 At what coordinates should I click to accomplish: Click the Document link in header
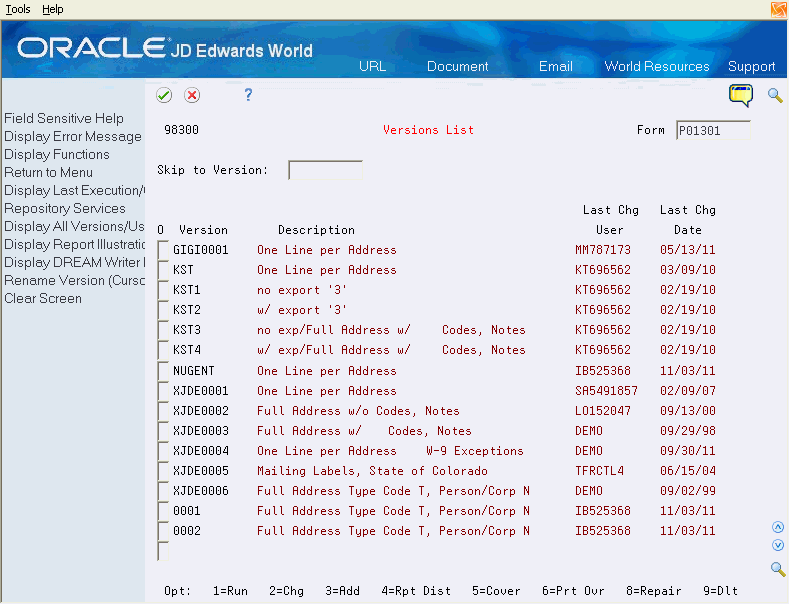coord(457,66)
